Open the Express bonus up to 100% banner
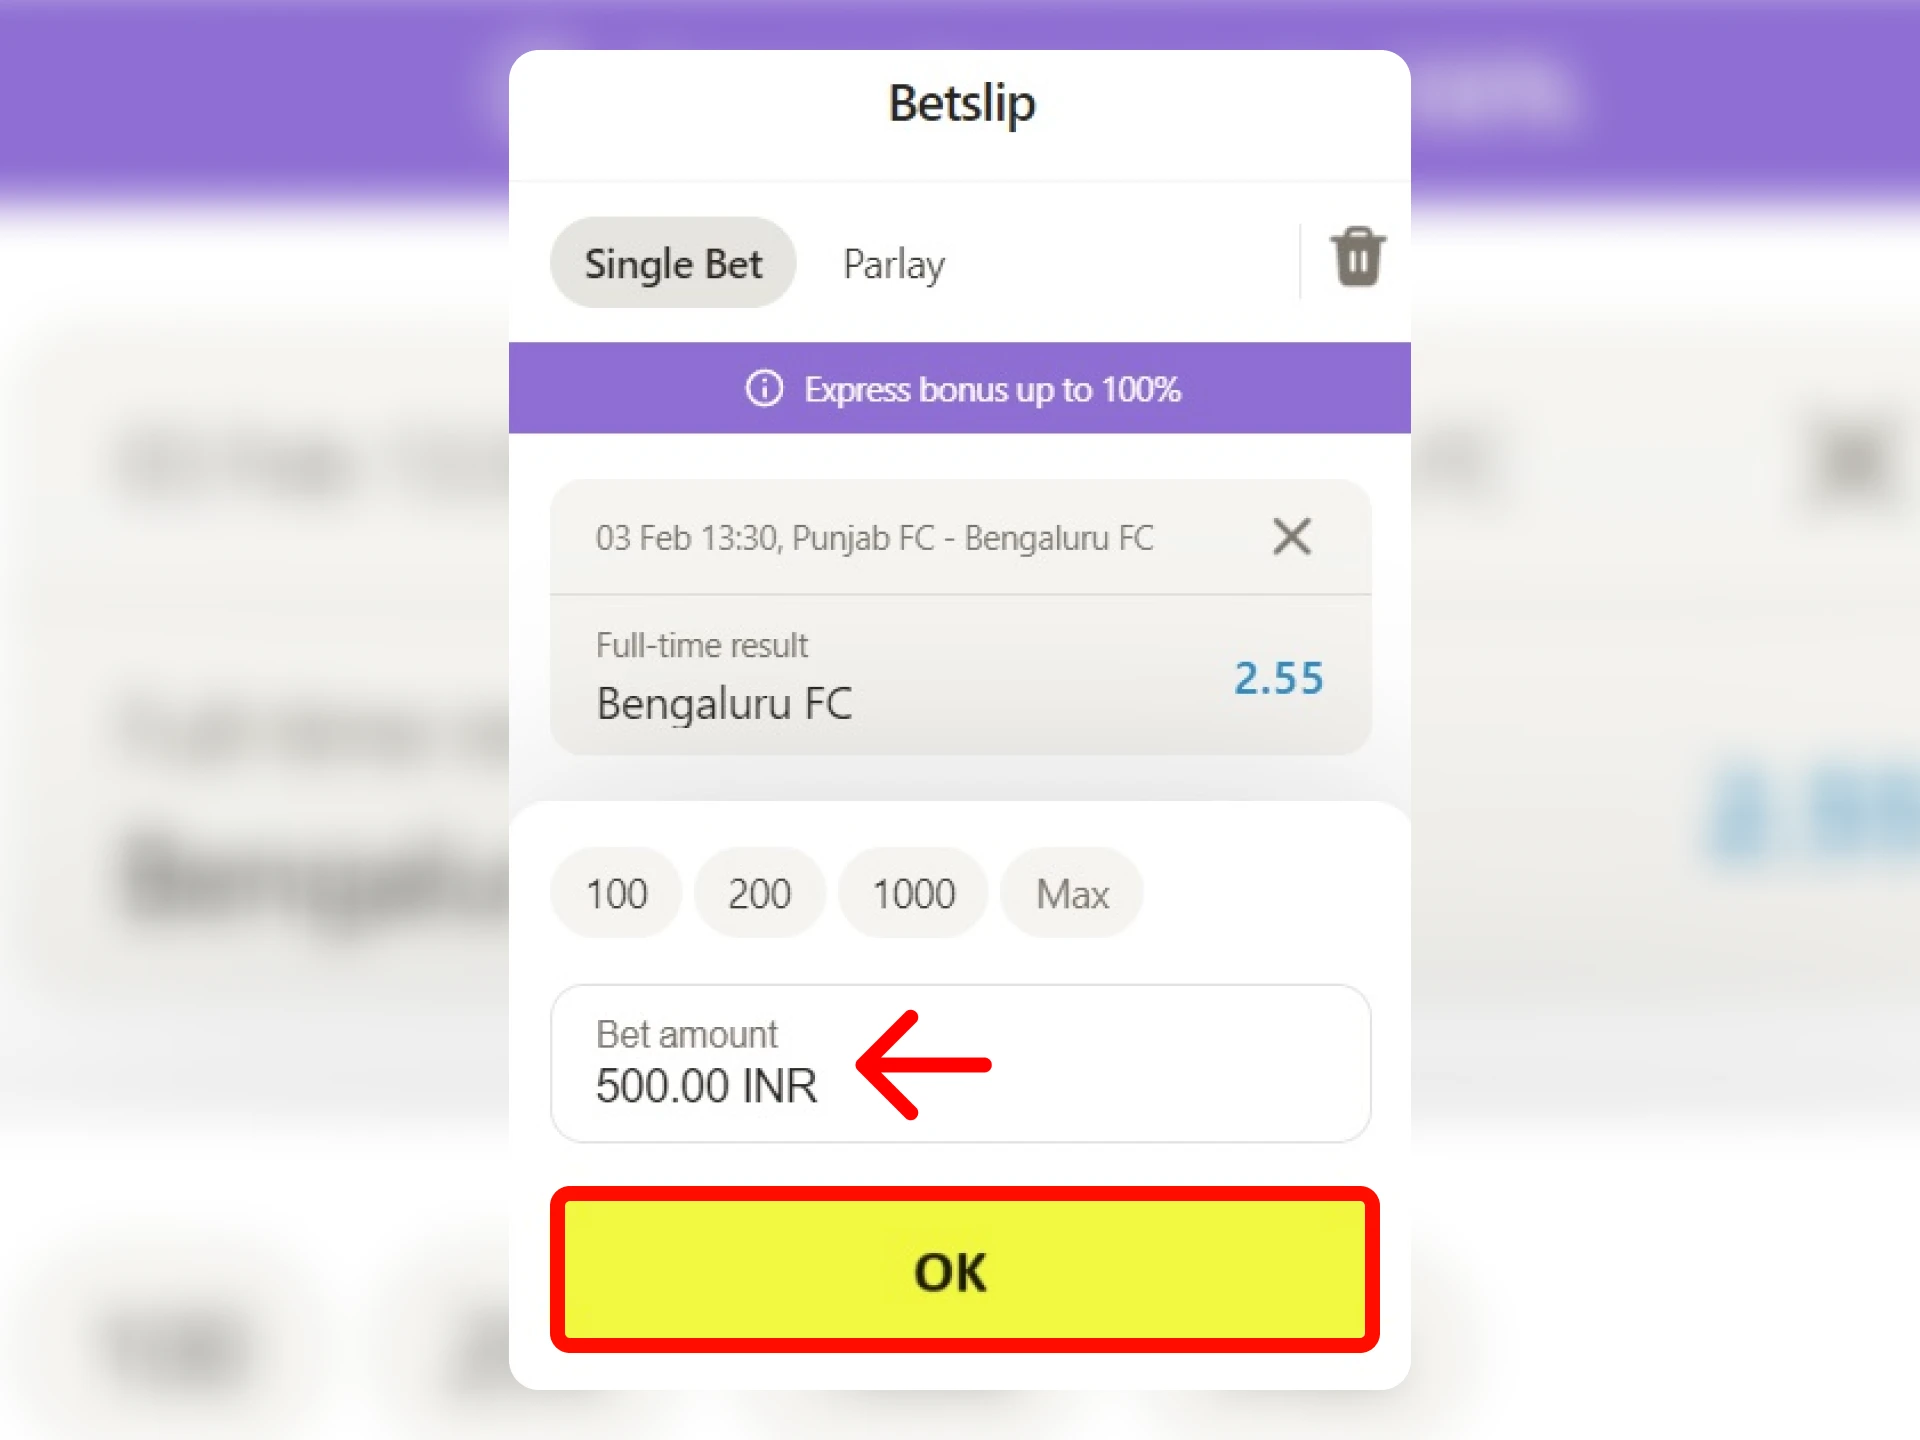This screenshot has width=1920, height=1440. (x=960, y=390)
